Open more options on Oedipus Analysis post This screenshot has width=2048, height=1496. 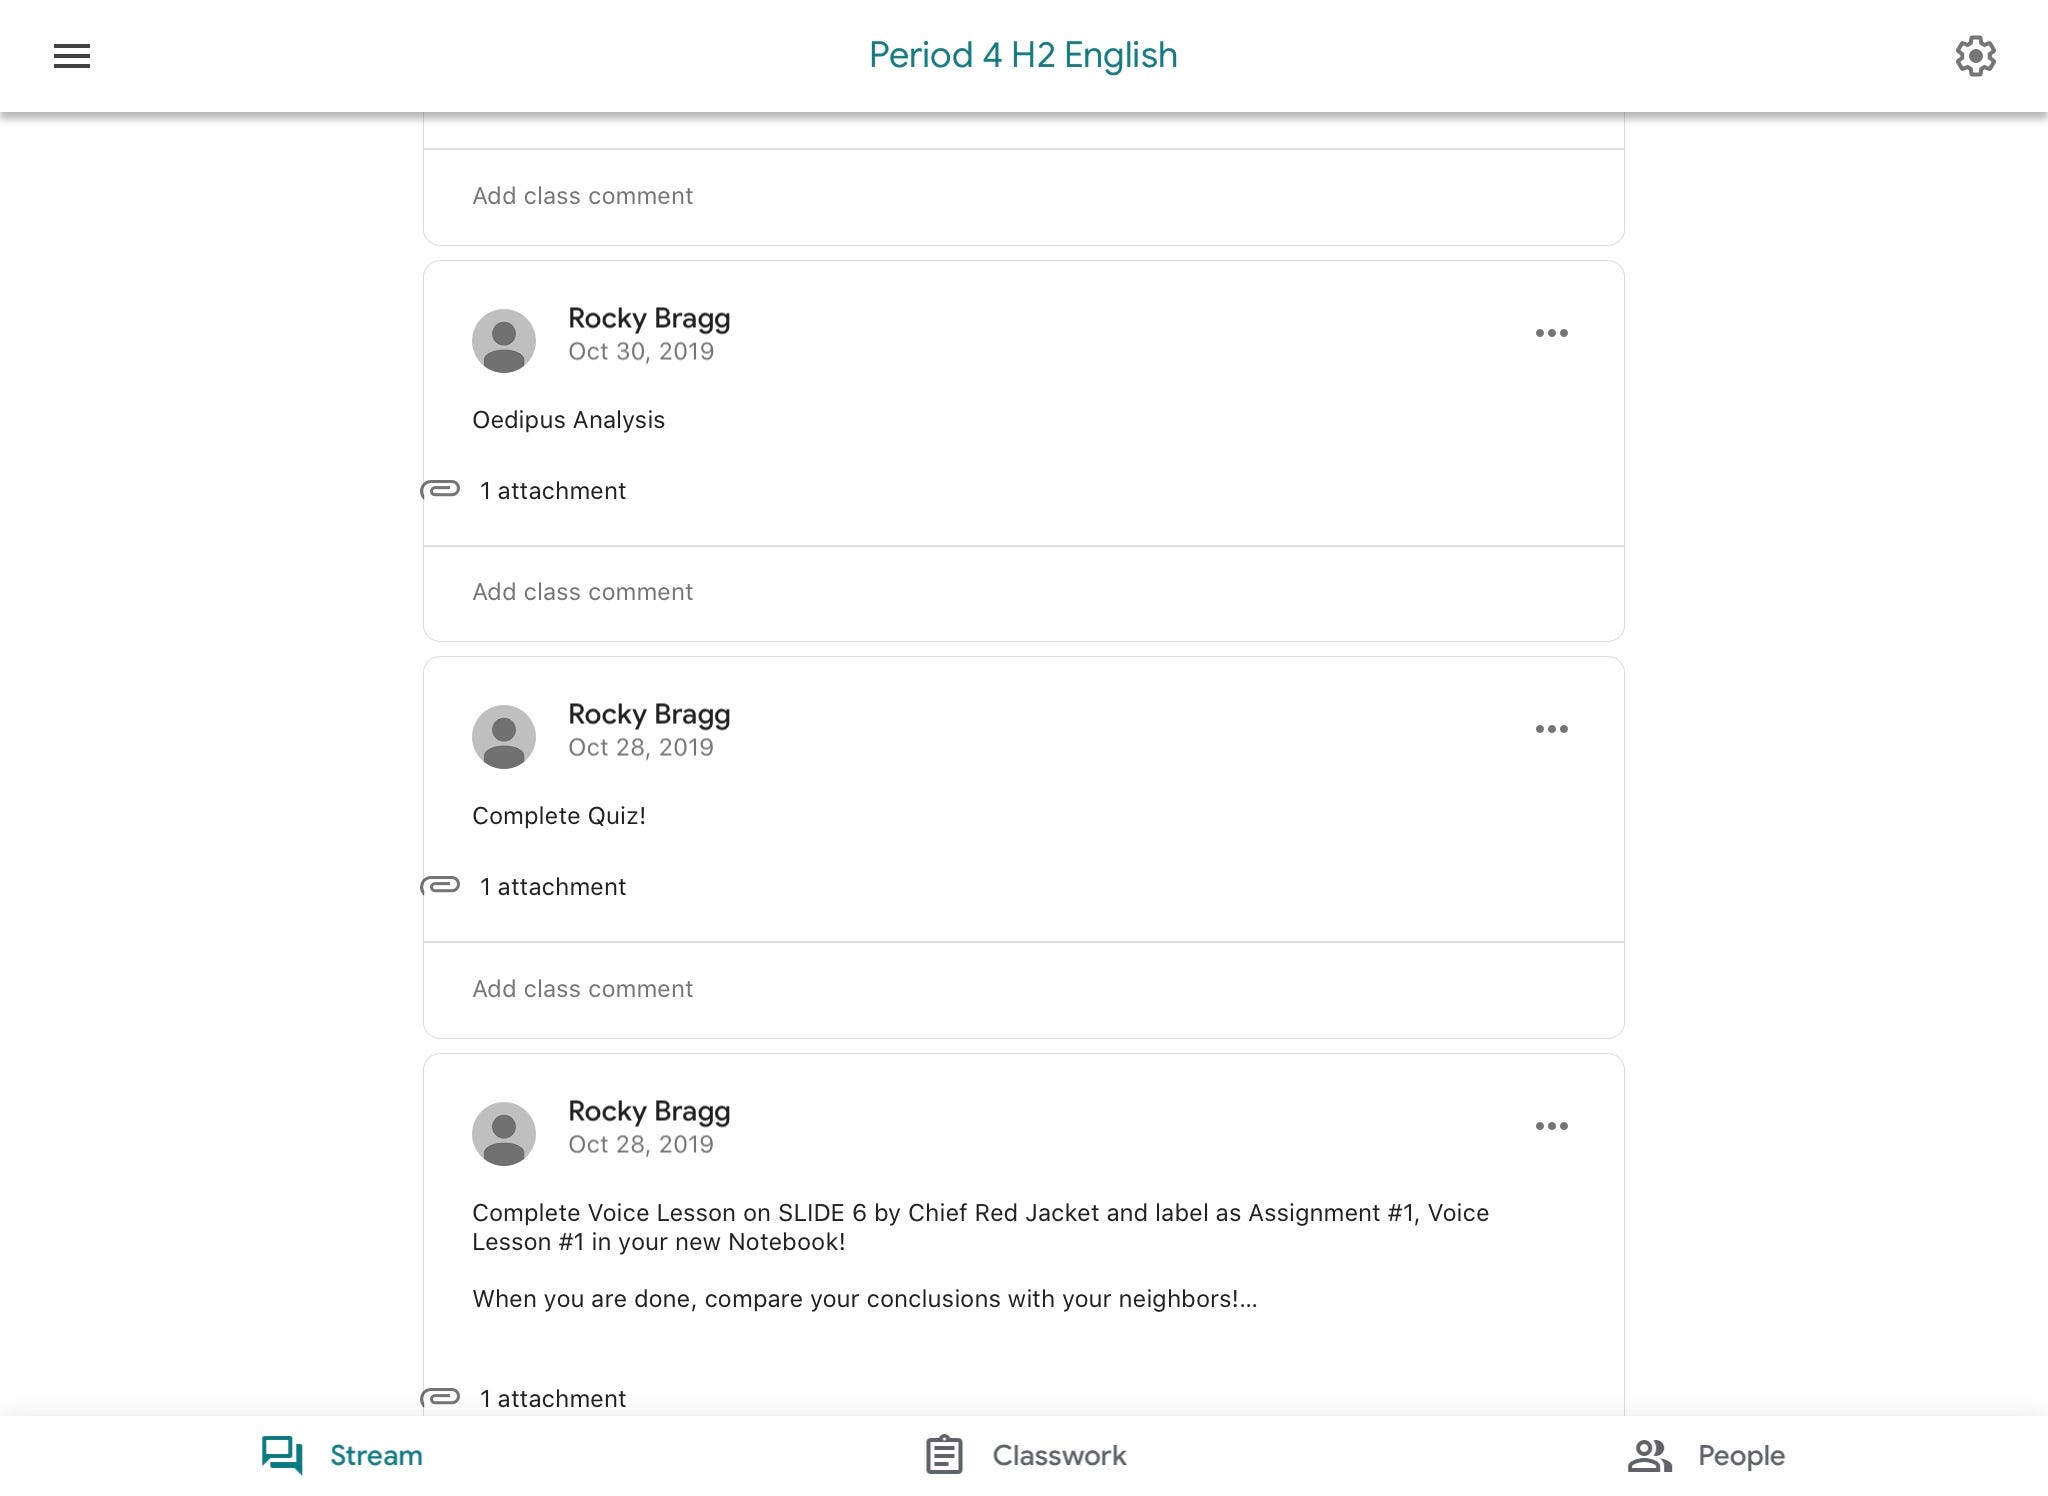coord(1551,333)
